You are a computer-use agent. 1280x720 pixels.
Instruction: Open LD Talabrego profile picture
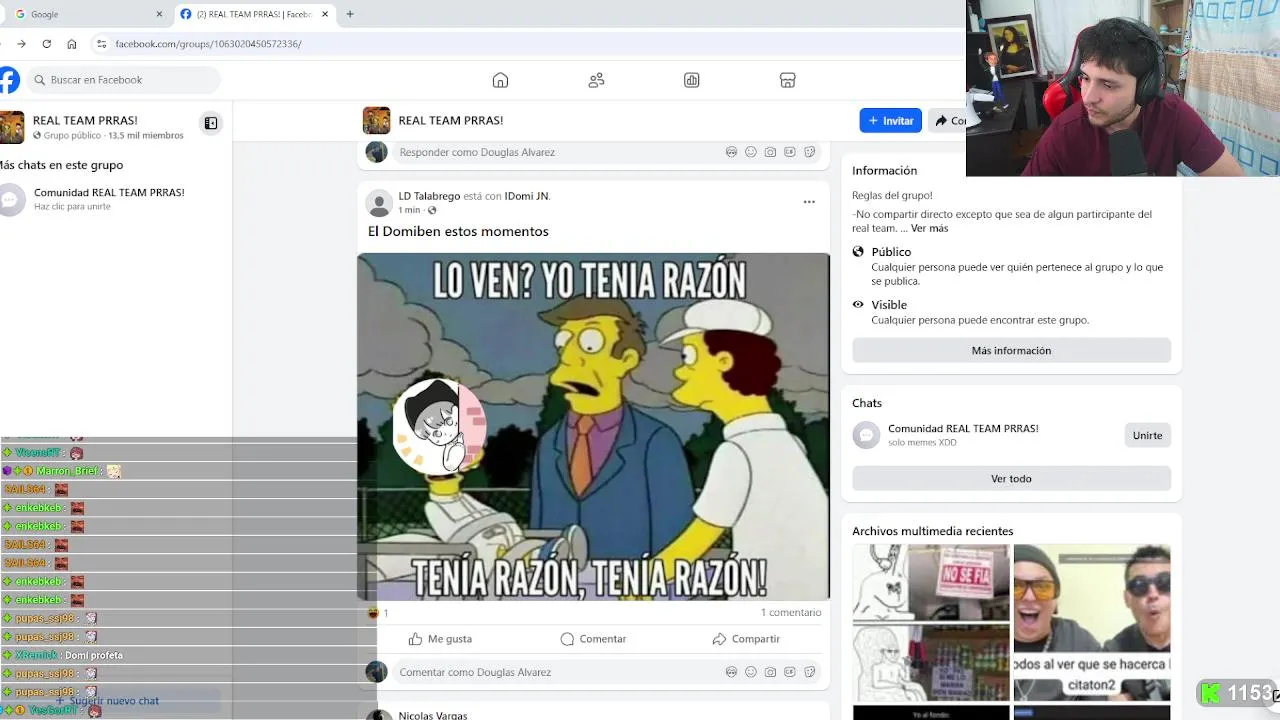[x=379, y=203]
